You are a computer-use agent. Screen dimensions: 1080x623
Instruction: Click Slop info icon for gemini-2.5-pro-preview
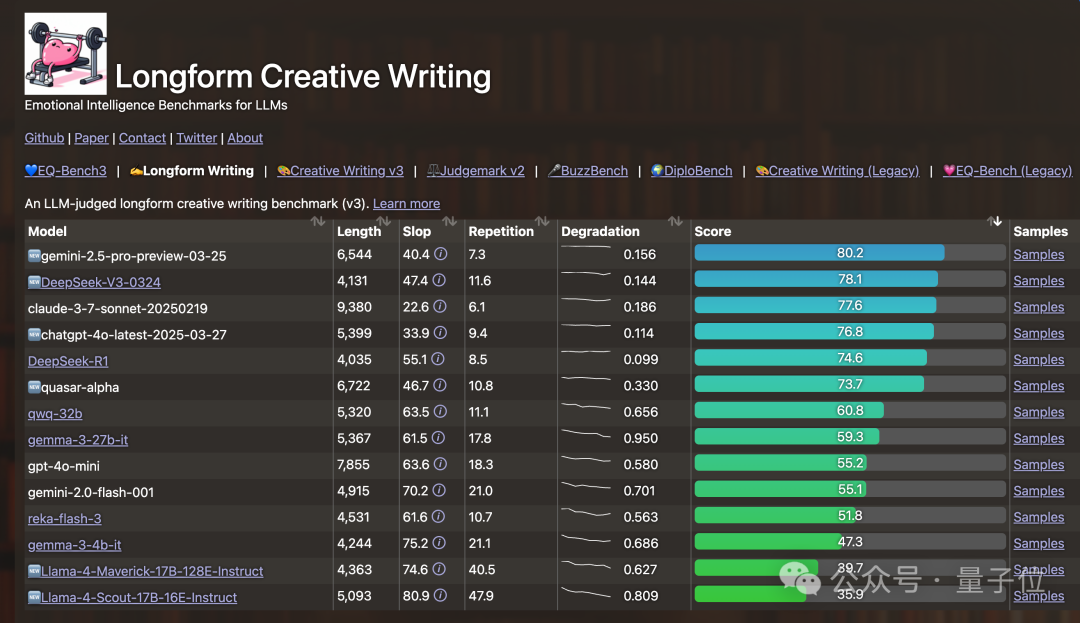tap(441, 254)
